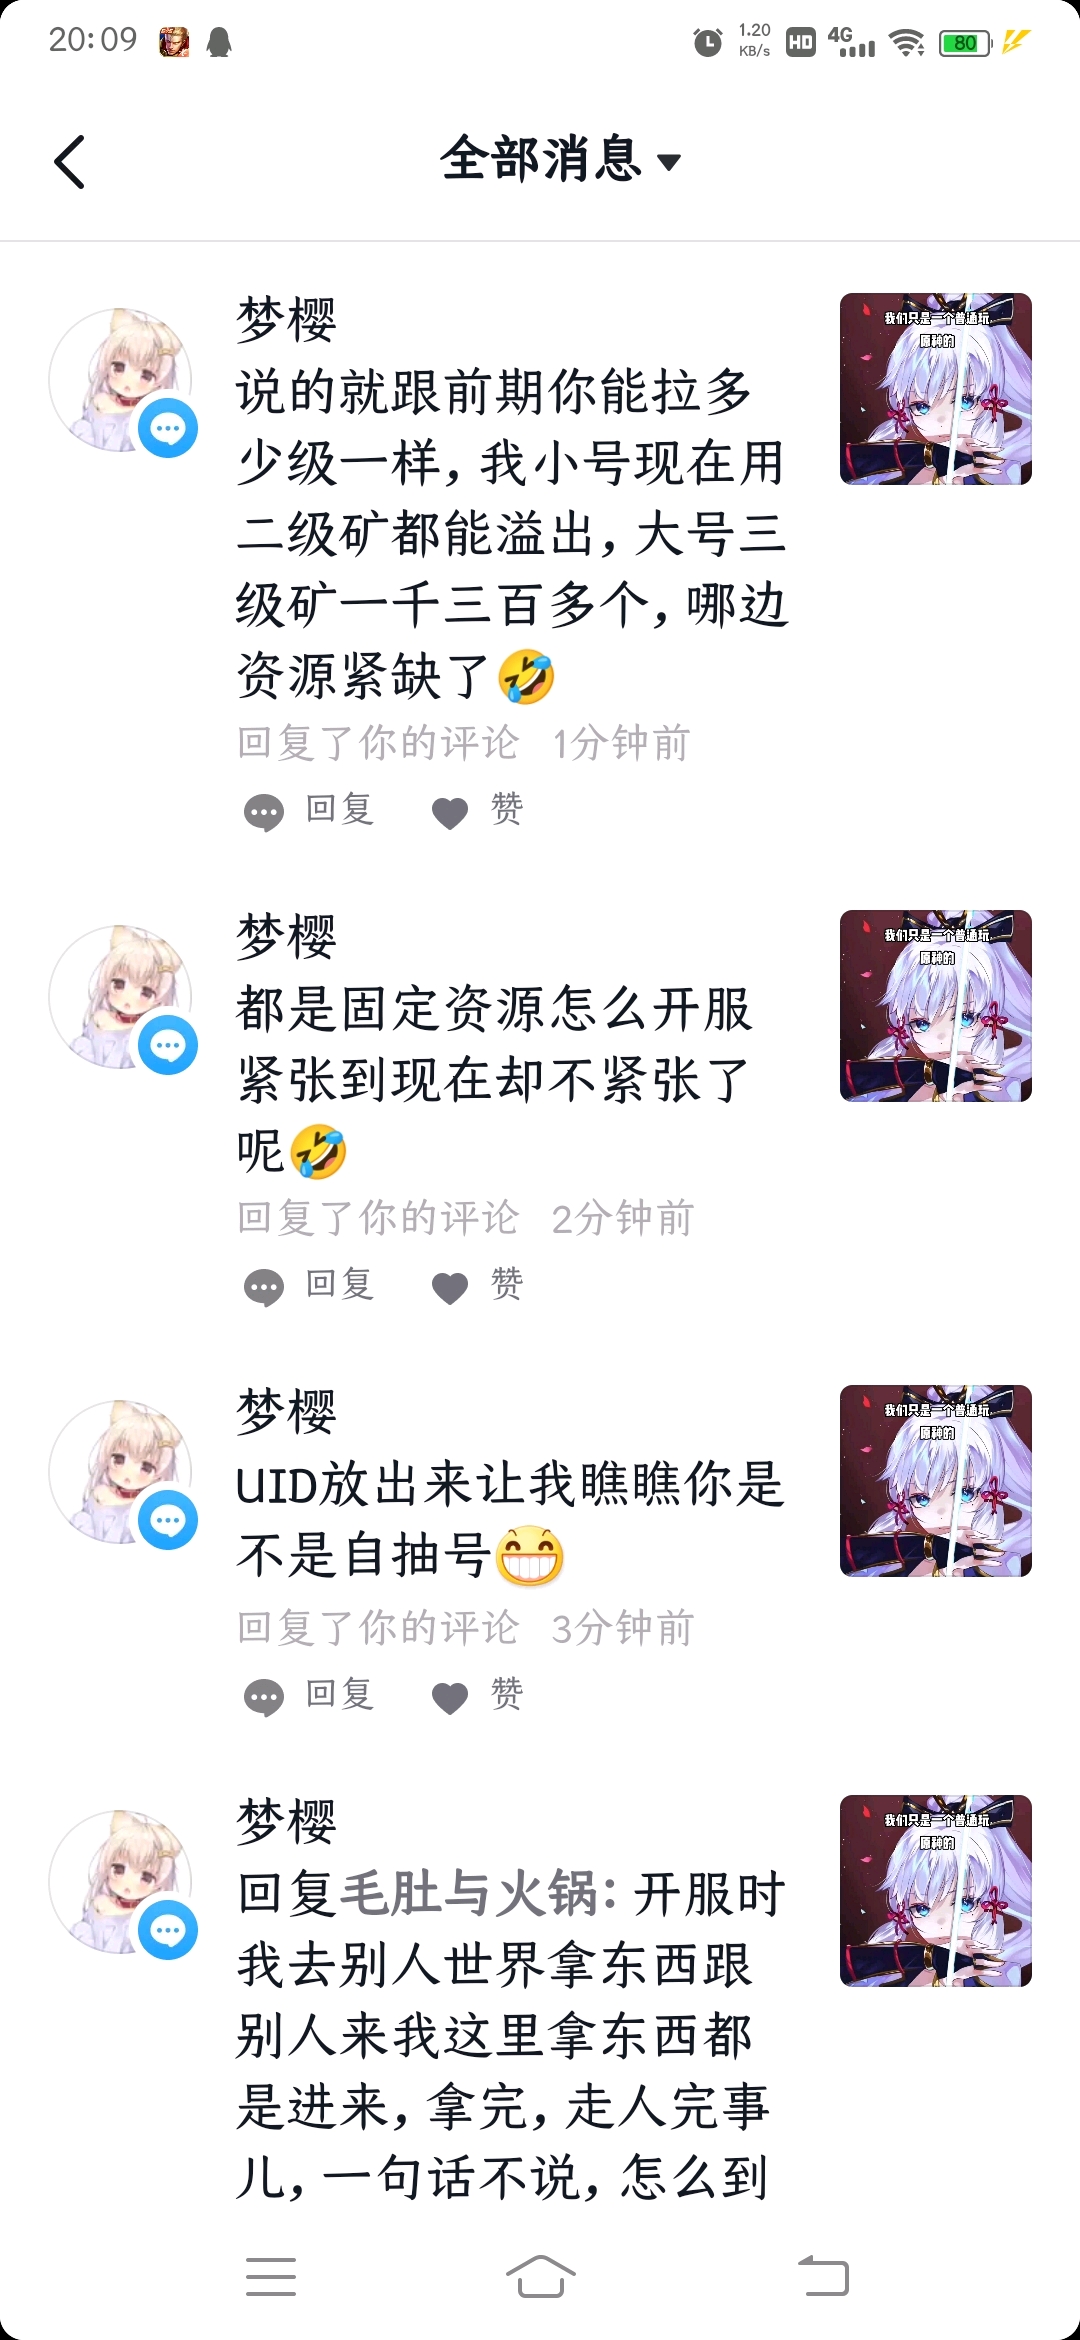The width and height of the screenshot is (1080, 2340).
Task: Tap the back arrow icon
Action: (69, 162)
